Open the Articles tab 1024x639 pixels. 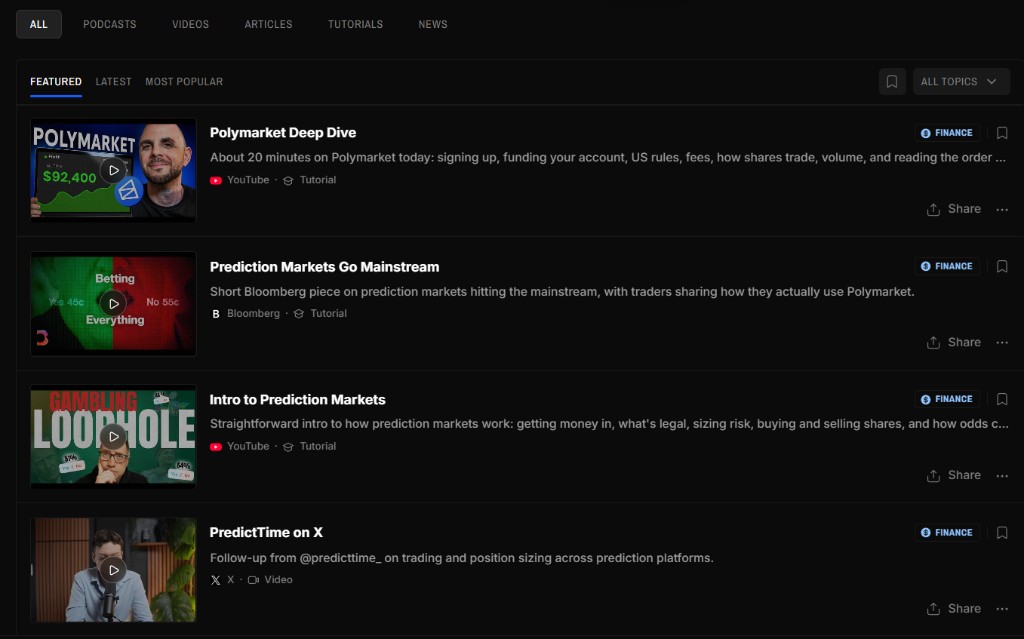(268, 24)
